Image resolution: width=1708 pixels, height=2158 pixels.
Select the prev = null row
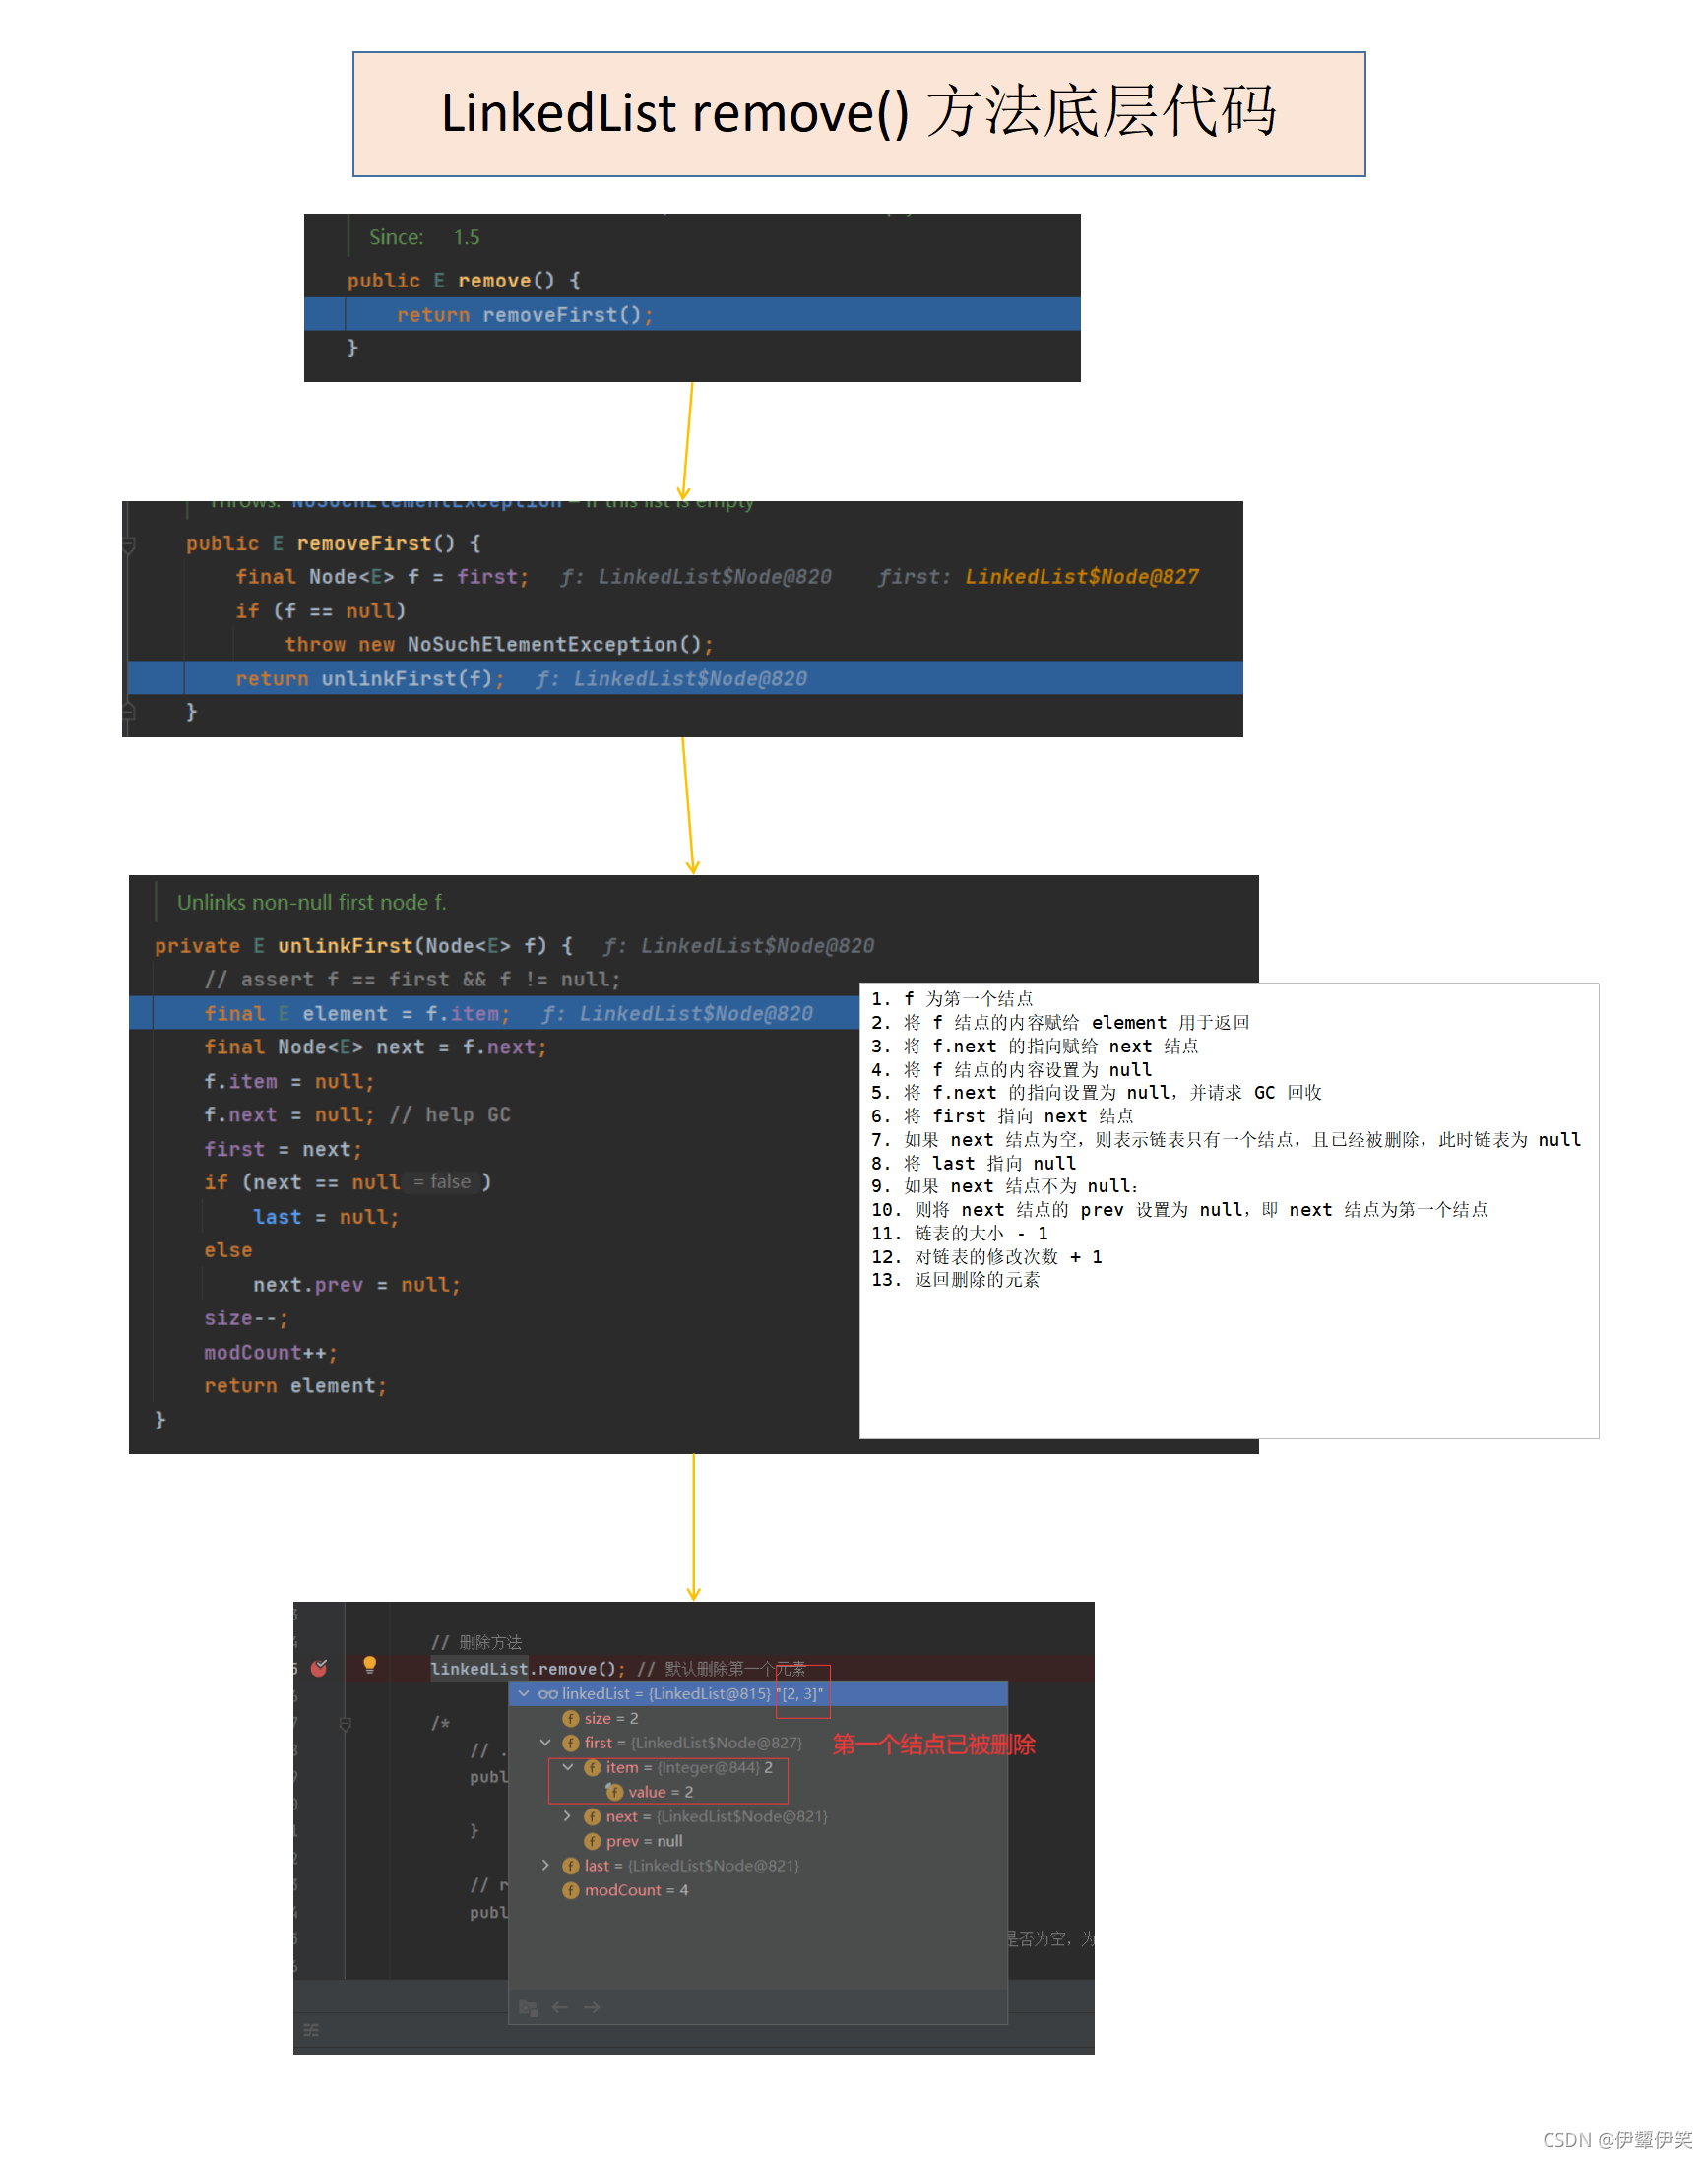coord(758,1841)
